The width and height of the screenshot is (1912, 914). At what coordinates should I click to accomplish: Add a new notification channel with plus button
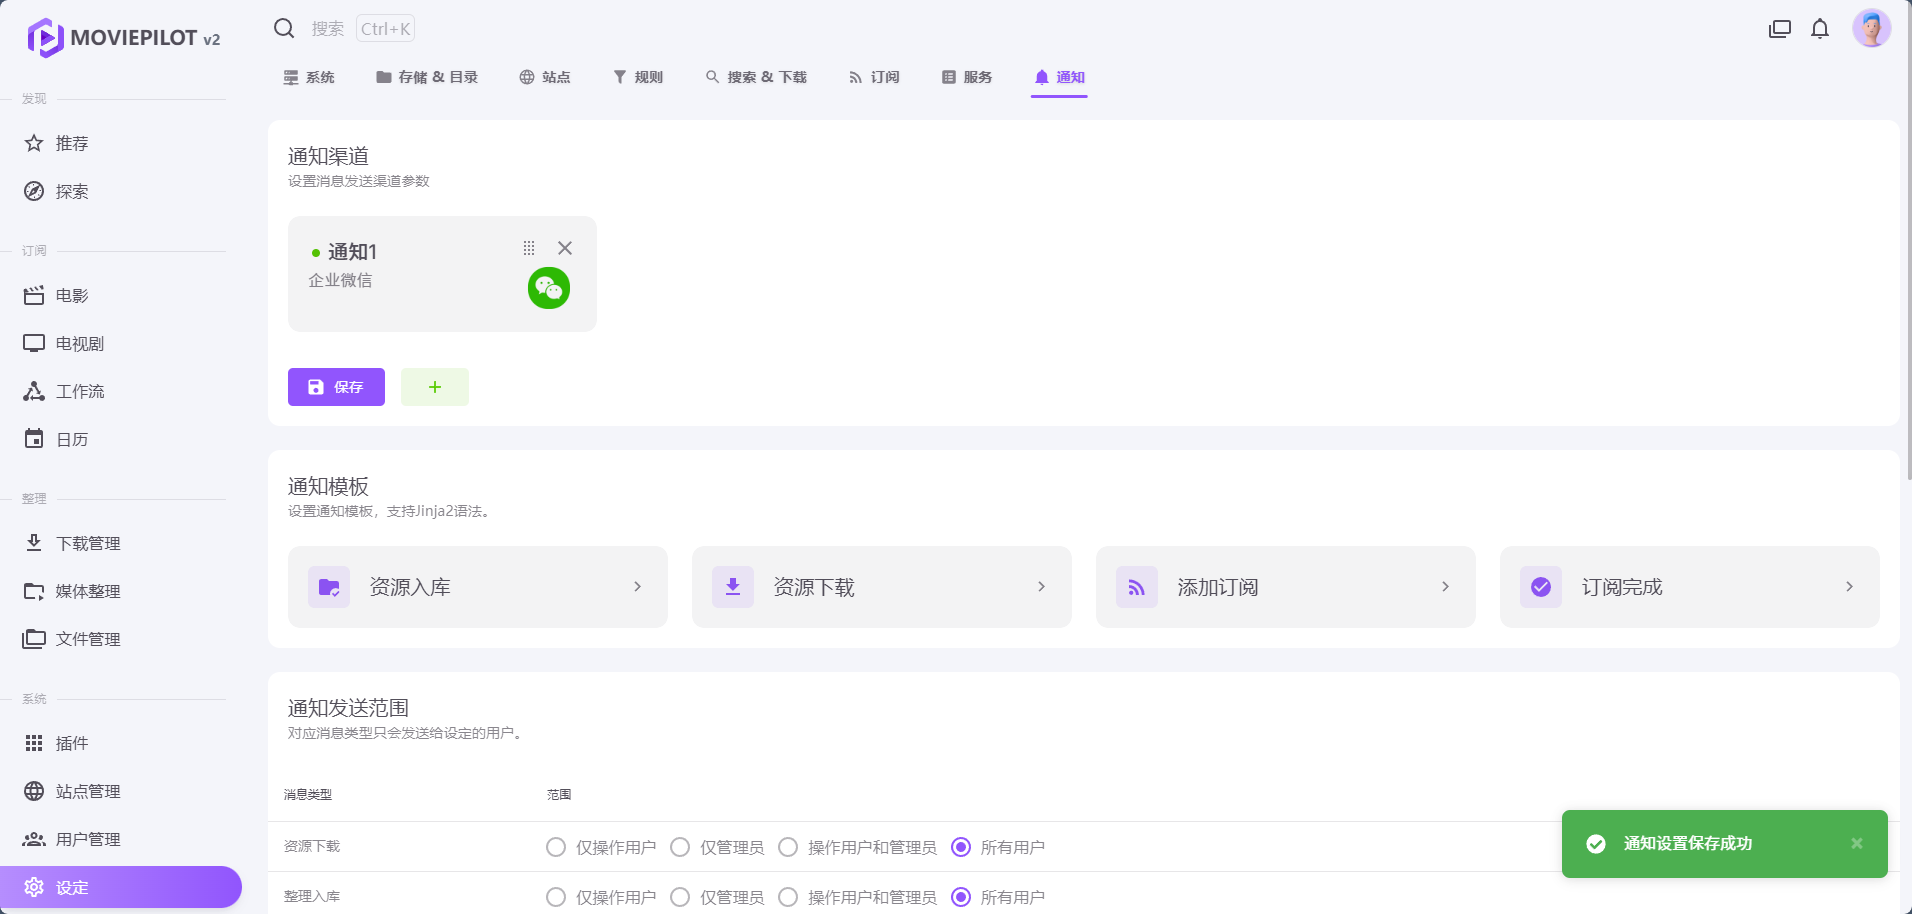[x=435, y=387]
